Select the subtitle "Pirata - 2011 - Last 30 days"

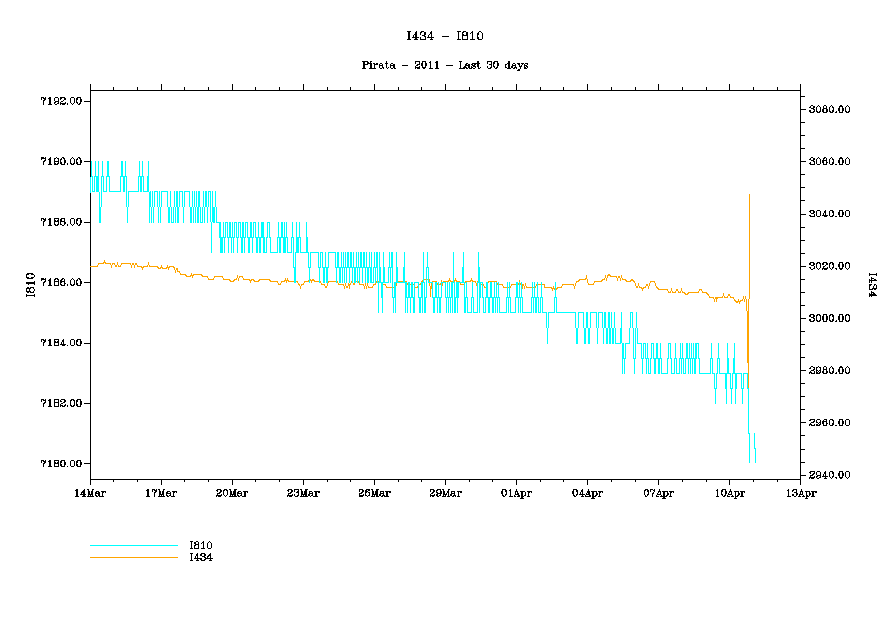tap(445, 65)
